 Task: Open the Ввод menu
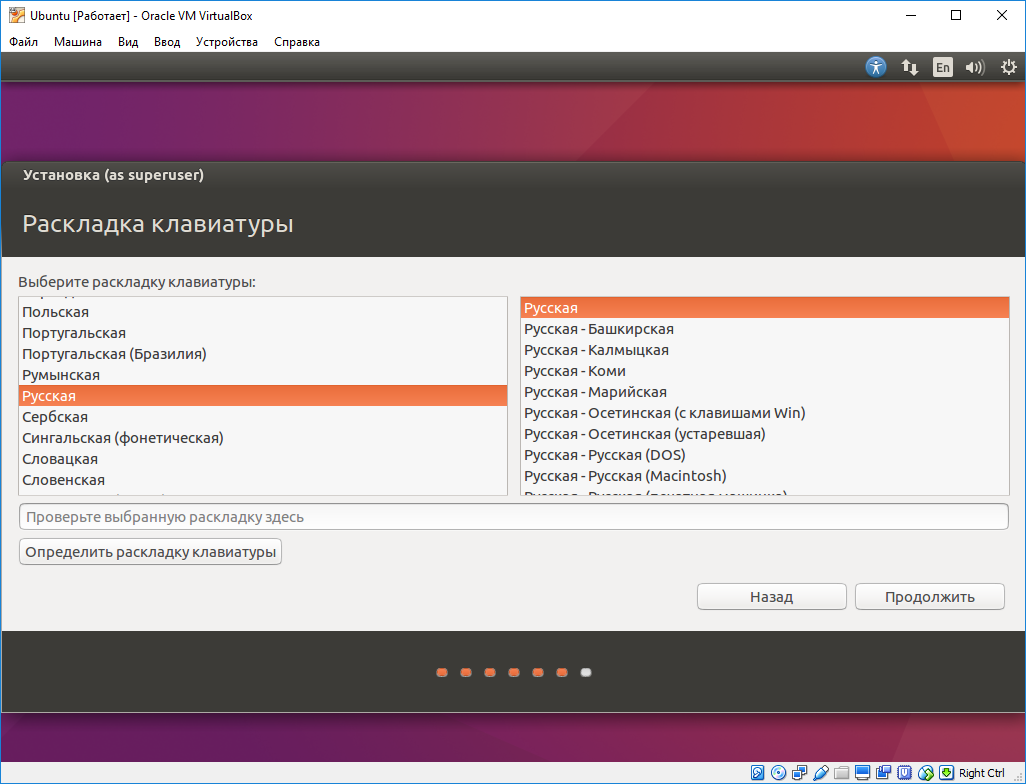click(x=167, y=42)
